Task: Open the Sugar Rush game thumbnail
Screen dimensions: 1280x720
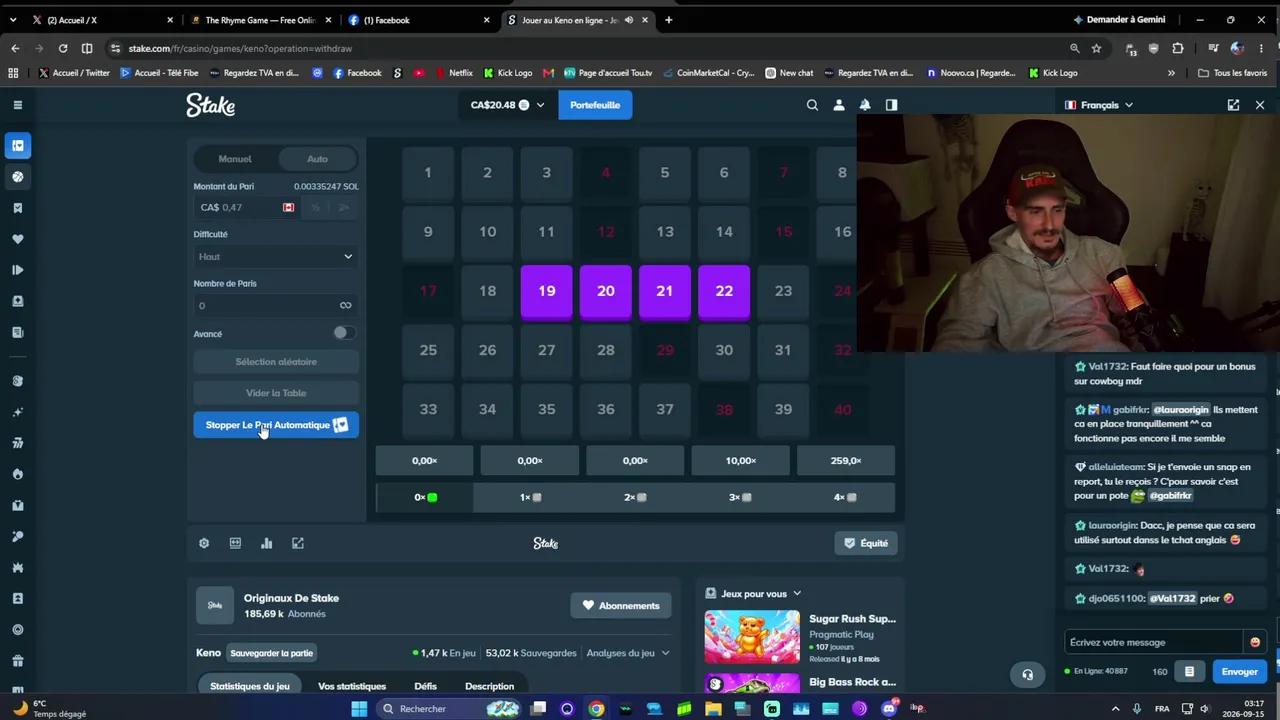Action: [752, 636]
